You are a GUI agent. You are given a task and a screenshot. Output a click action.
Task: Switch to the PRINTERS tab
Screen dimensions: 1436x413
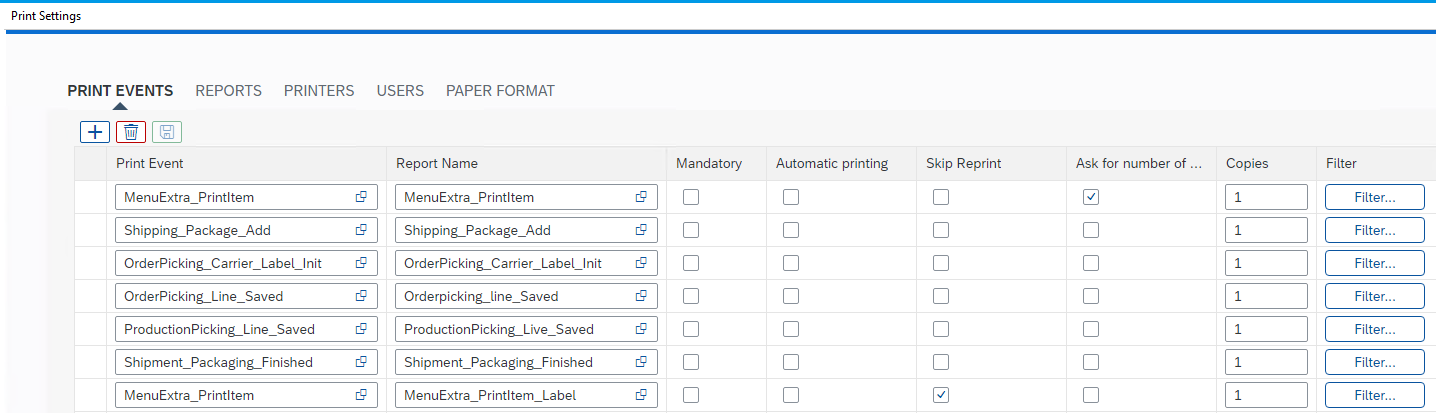319,91
